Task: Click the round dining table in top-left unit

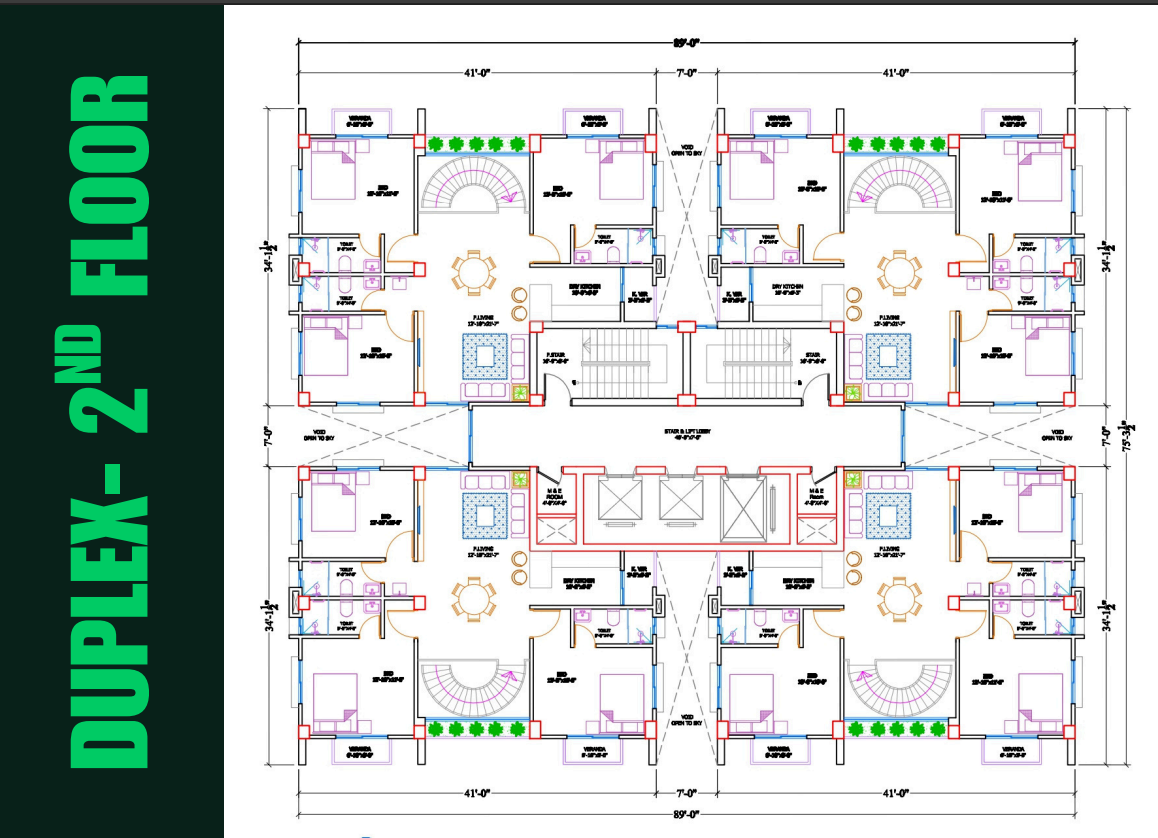Action: tap(473, 272)
